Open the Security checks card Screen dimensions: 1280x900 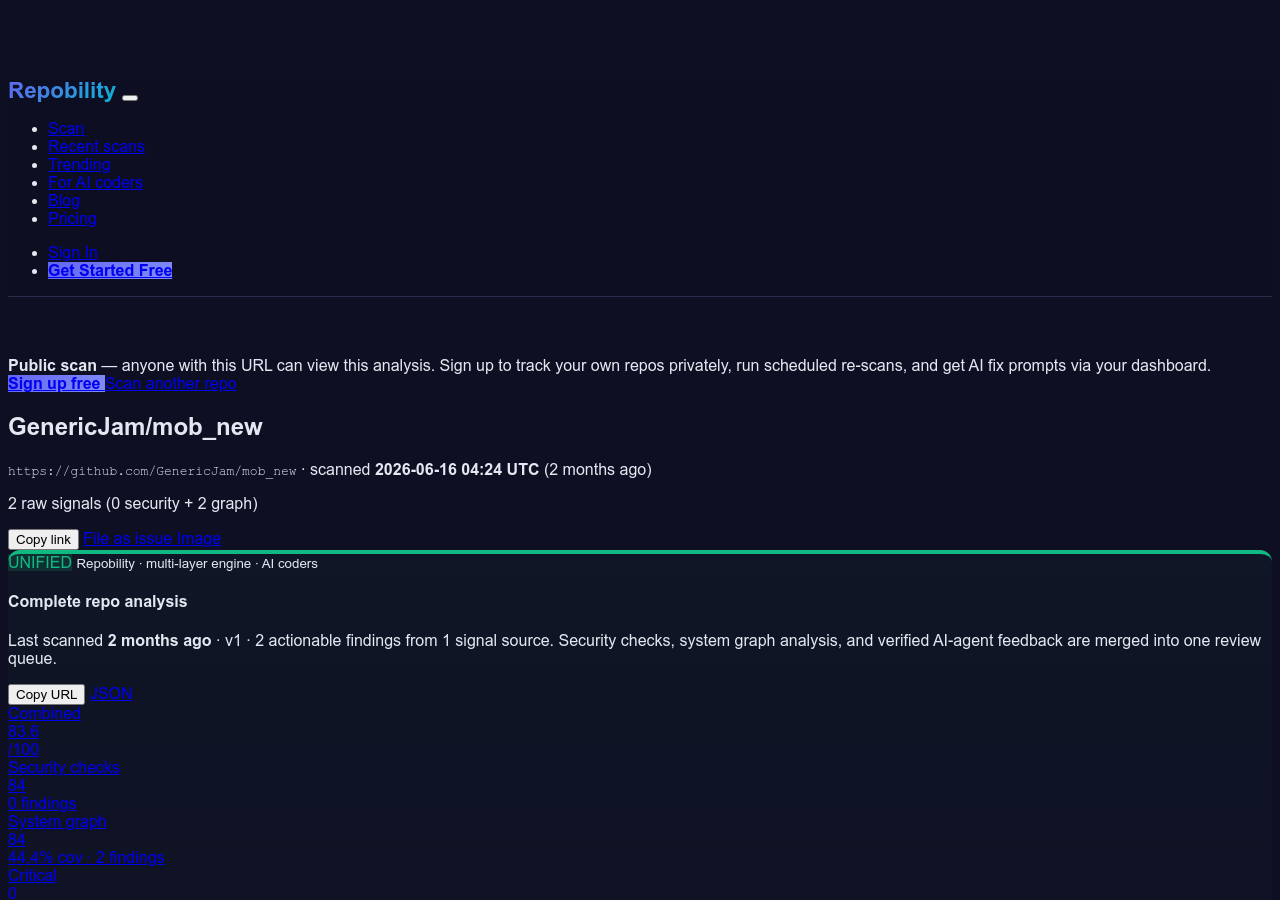click(x=64, y=785)
